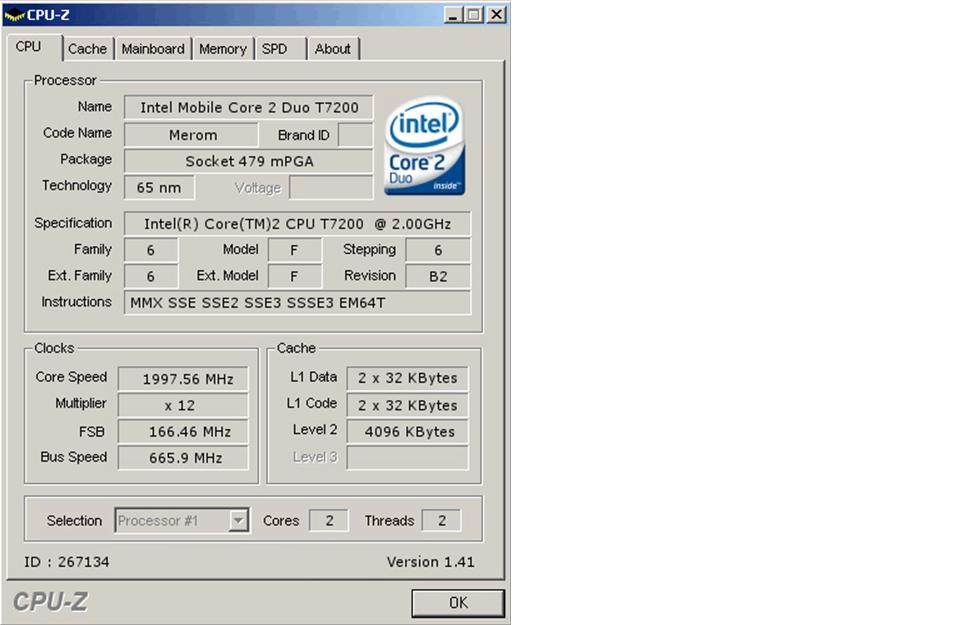This screenshot has width=960, height=625.
Task: Click the L1 Data cache value
Action: point(407,378)
